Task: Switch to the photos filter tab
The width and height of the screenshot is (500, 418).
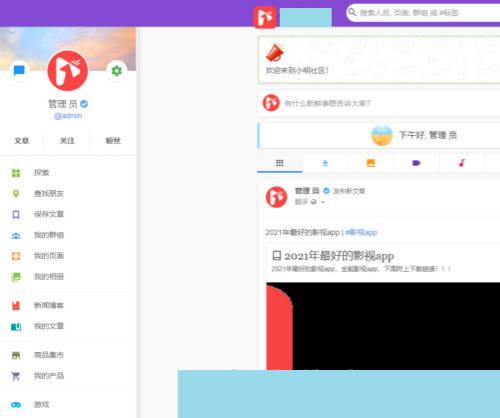Action: (371, 163)
